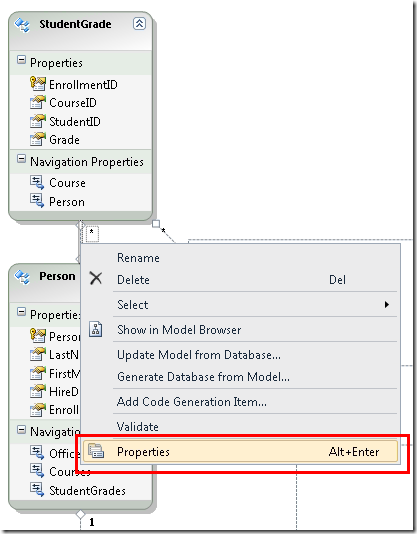Select the StudentID property in StudentGrade
Screen dimensions: 417x534
(75, 122)
